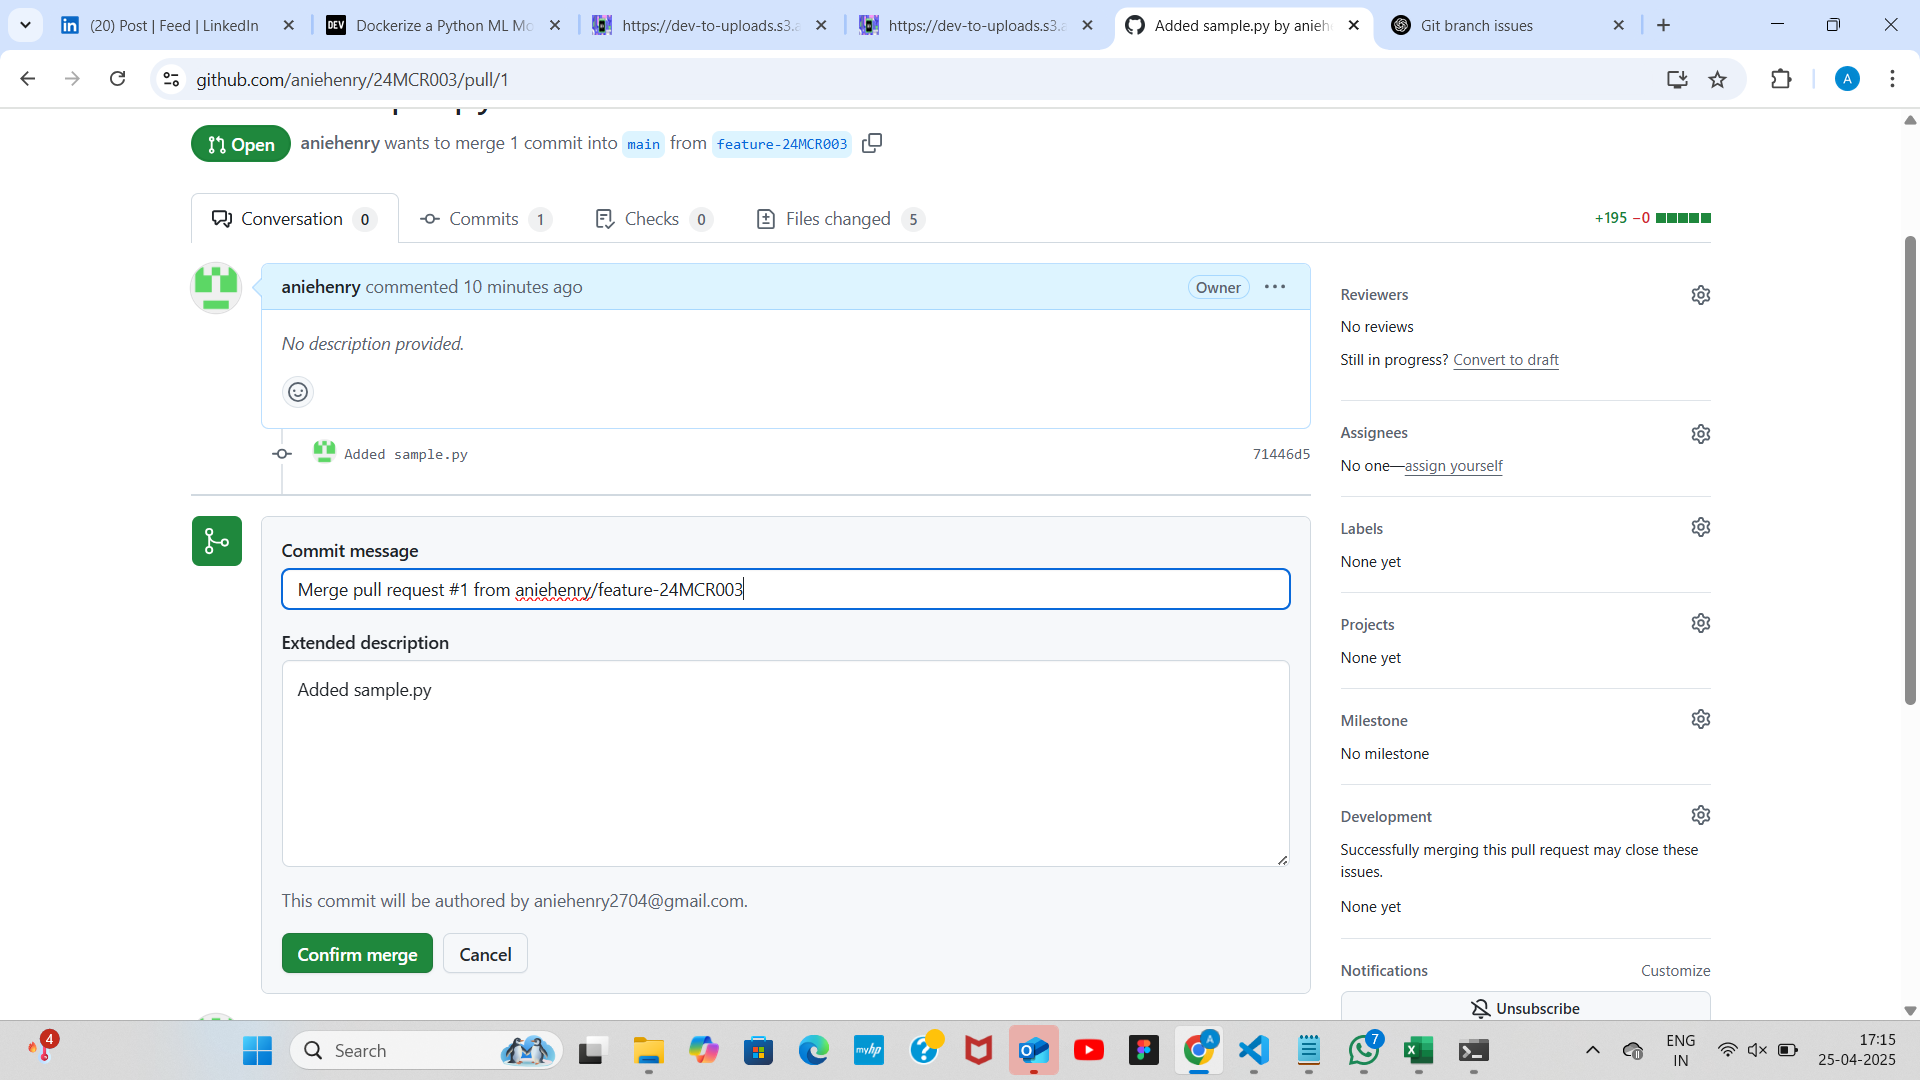Open Assignees settings gear
The width and height of the screenshot is (1920, 1080).
[x=1700, y=434]
